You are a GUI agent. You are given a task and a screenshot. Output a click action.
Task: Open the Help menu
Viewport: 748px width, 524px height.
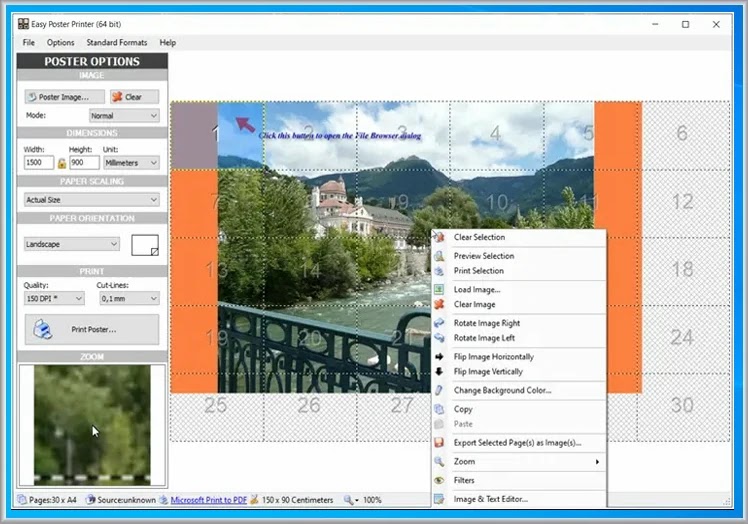(x=167, y=42)
